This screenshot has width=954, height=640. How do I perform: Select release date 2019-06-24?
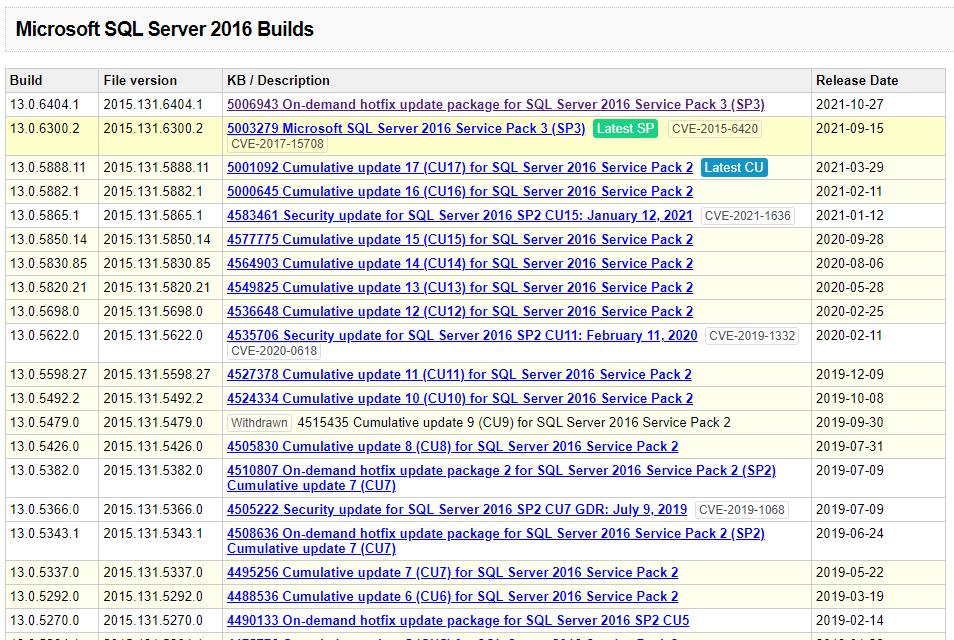(849, 534)
